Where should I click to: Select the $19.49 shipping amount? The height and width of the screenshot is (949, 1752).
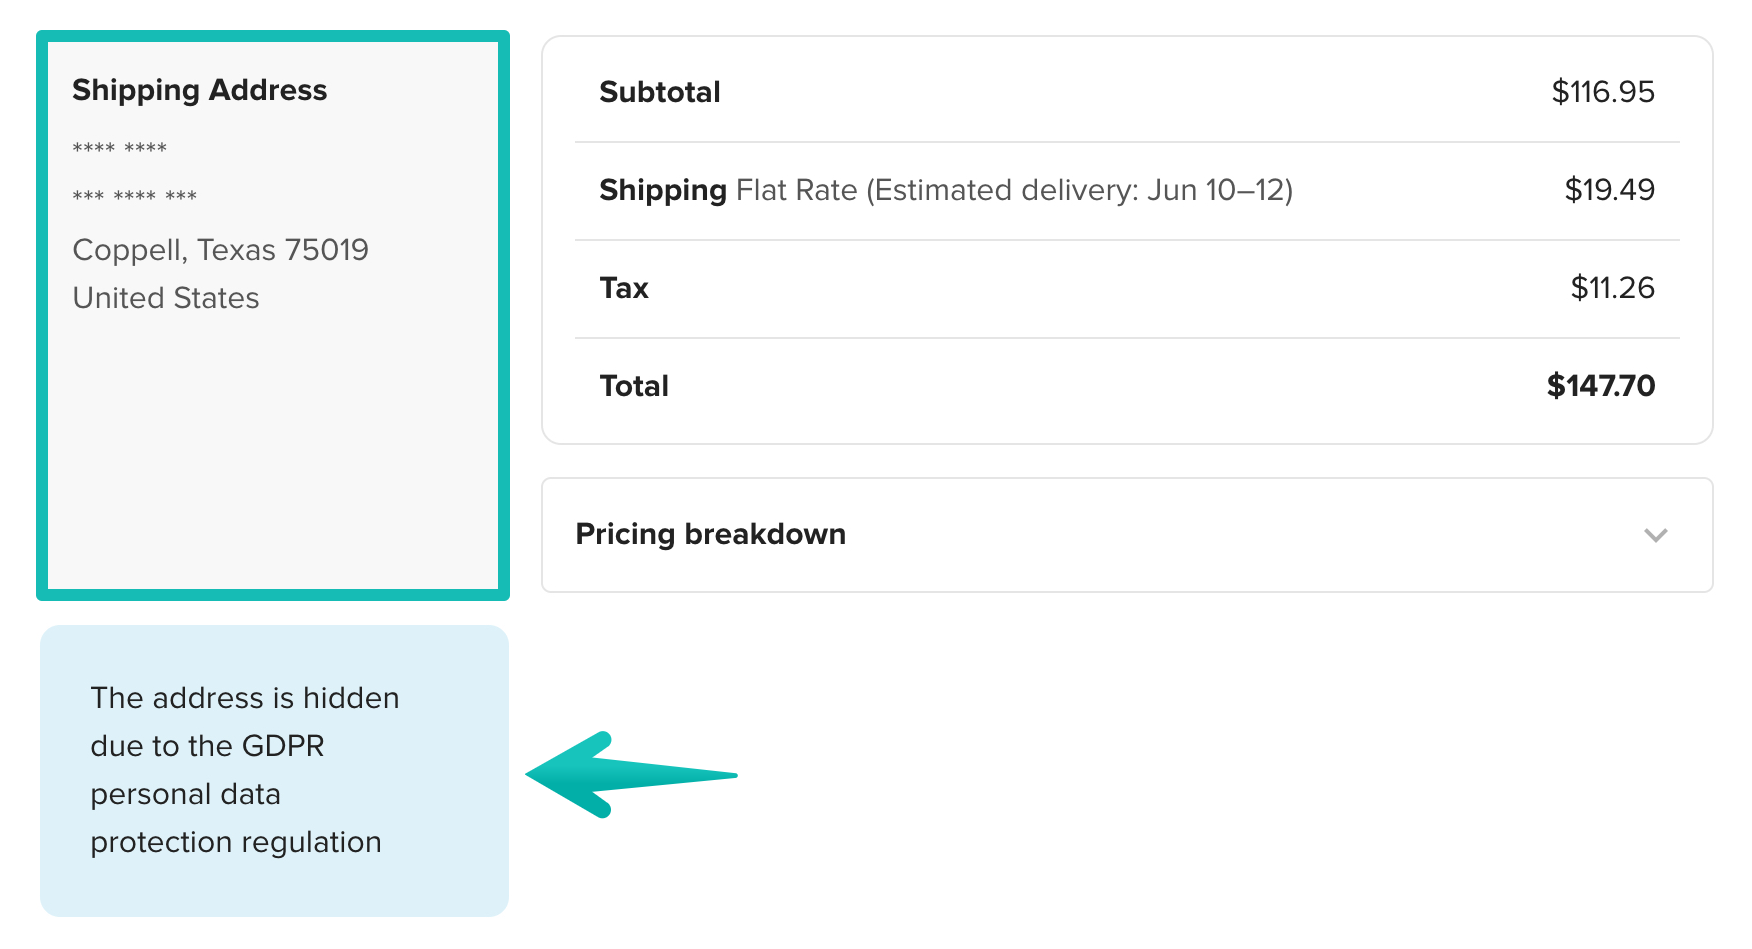1610,190
